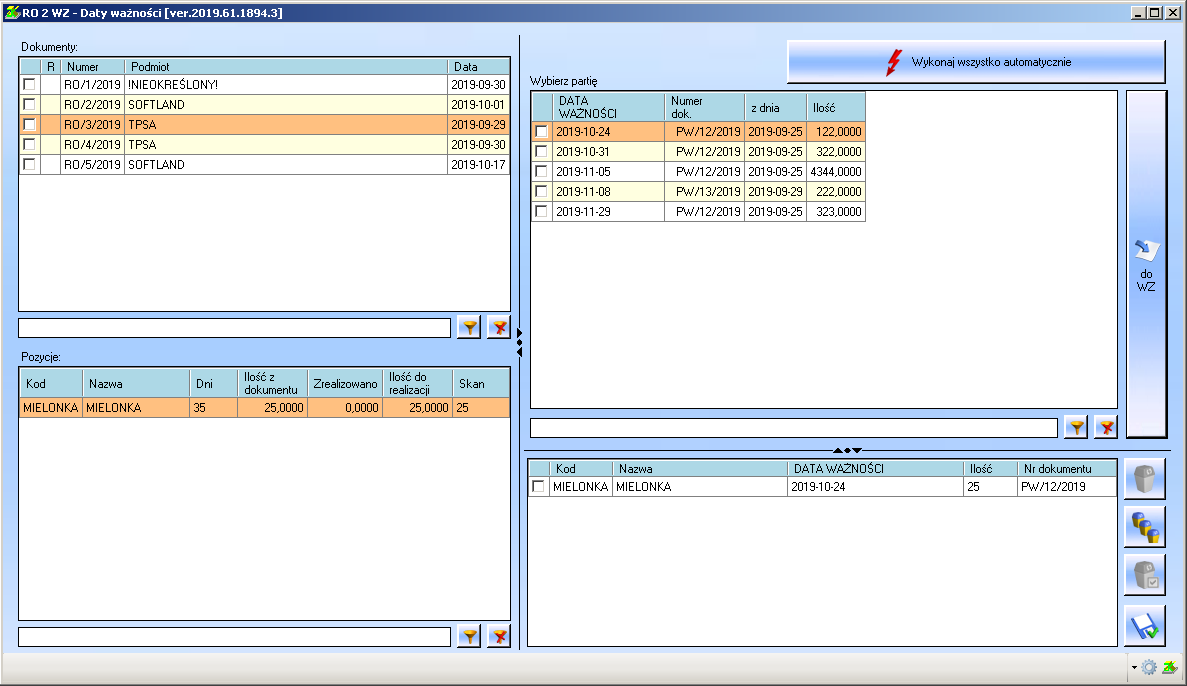Apply filter to the batch list
Viewport: 1187px width, 686px height.
[x=1076, y=427]
